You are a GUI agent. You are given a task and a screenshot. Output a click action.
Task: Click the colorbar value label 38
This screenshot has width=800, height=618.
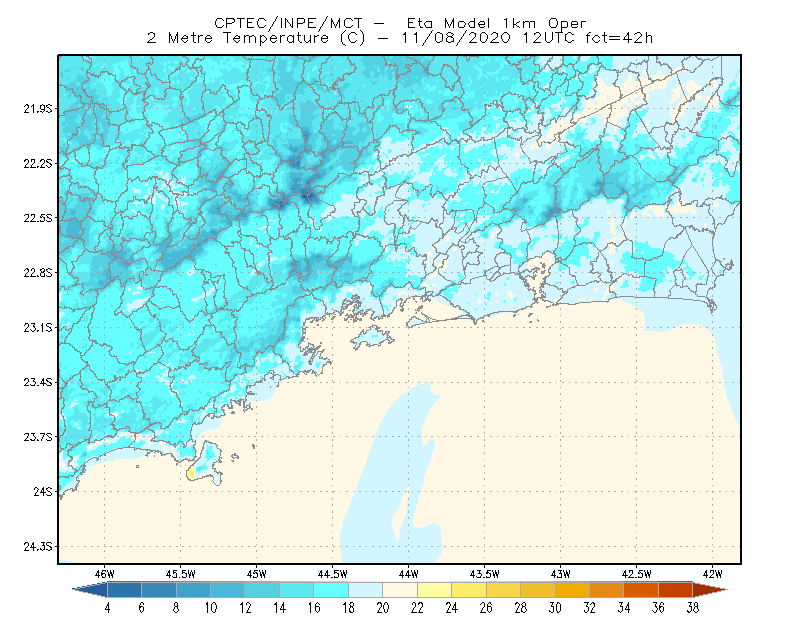click(693, 608)
